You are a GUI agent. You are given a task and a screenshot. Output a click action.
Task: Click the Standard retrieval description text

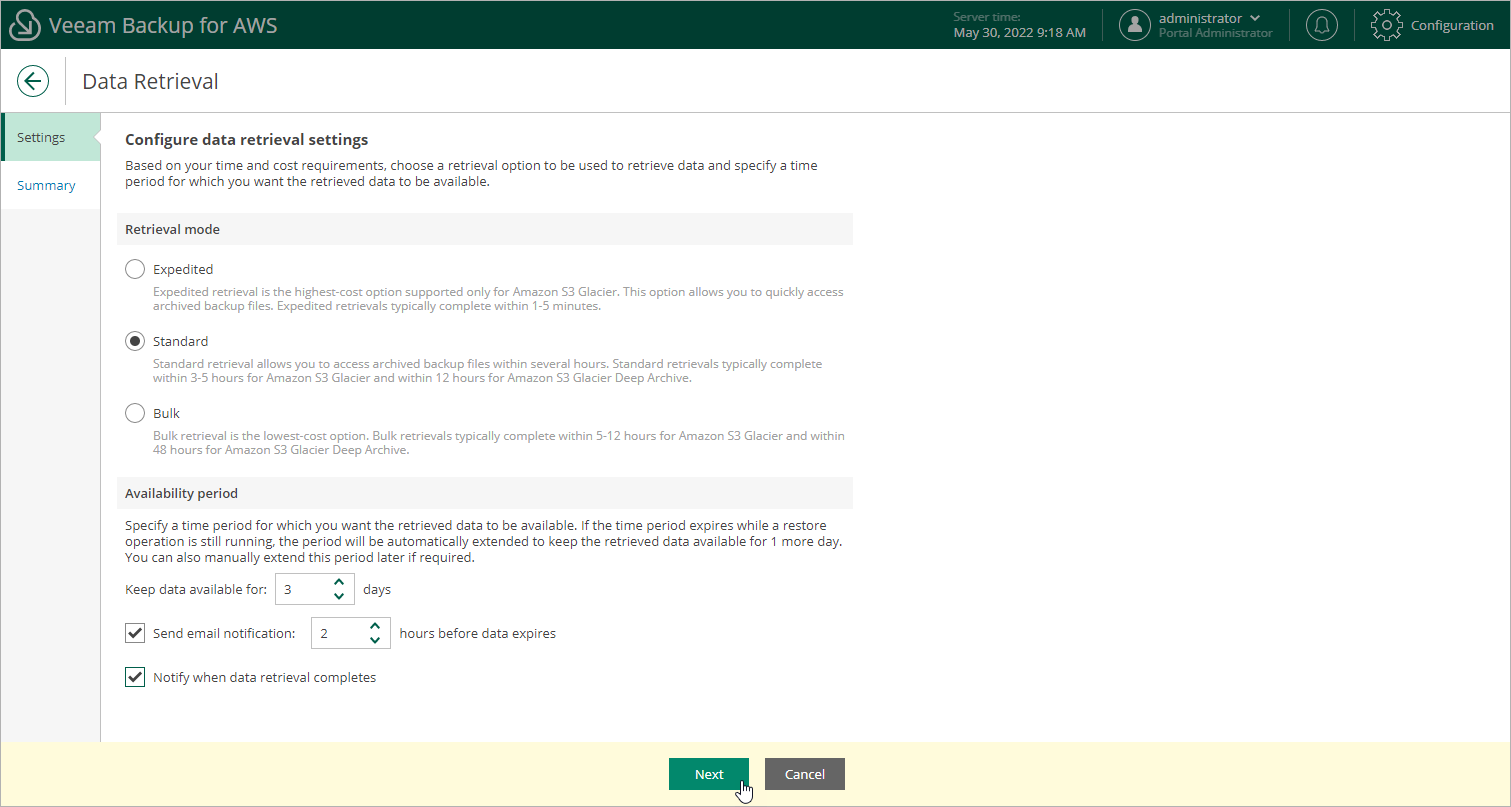488,371
